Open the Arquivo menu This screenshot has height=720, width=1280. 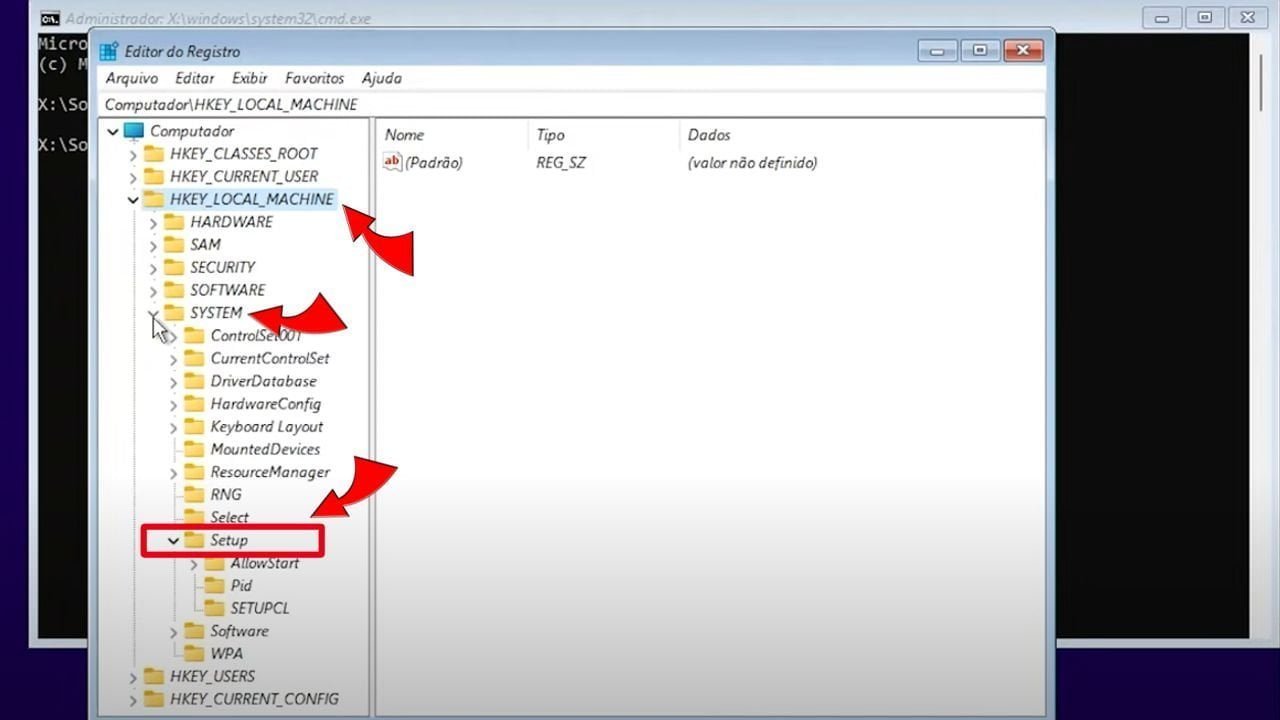tap(132, 78)
